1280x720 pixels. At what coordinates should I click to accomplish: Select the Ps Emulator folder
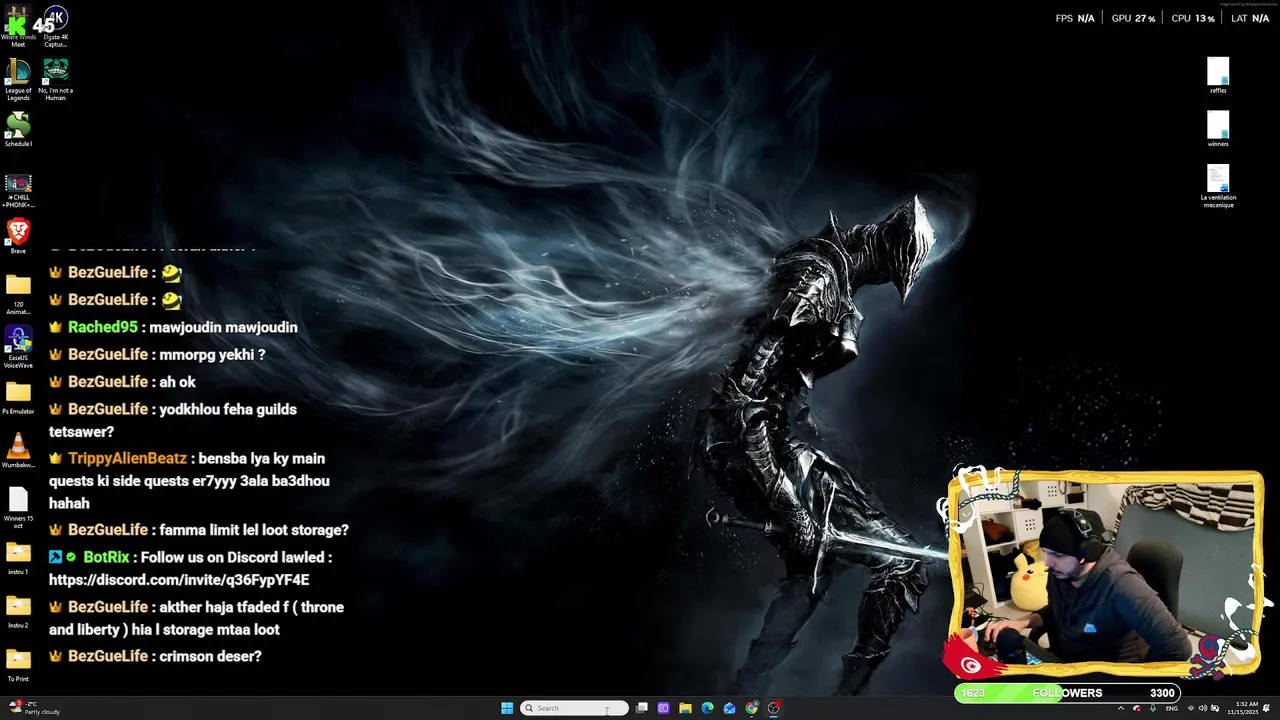tap(18, 397)
